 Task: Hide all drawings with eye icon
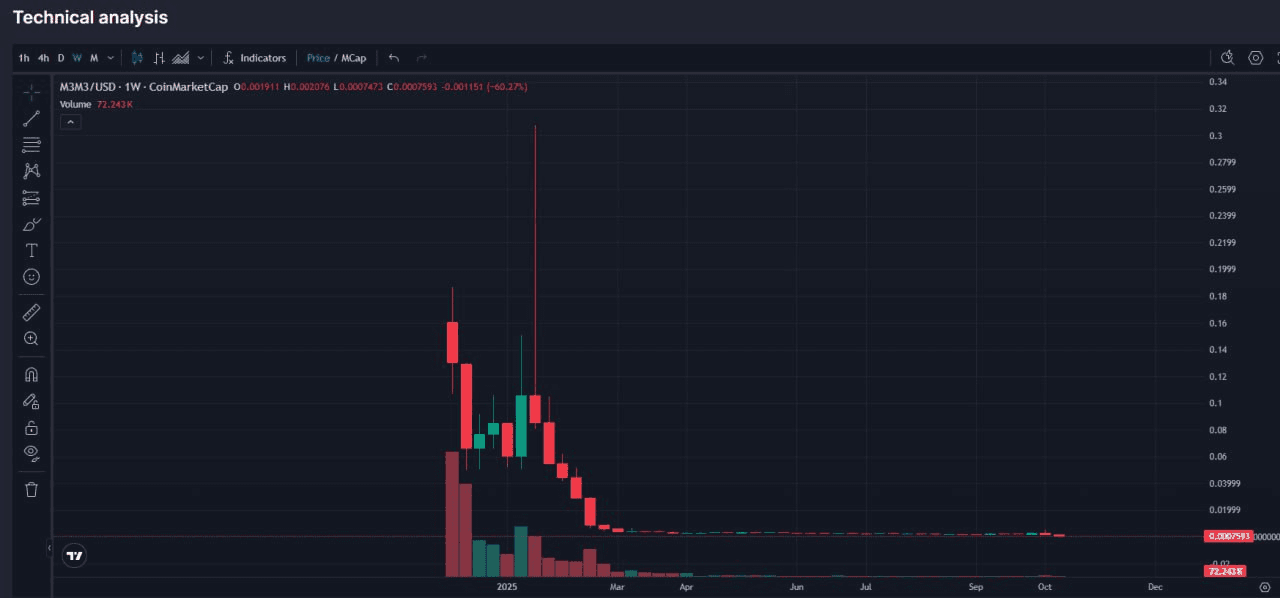(31, 454)
